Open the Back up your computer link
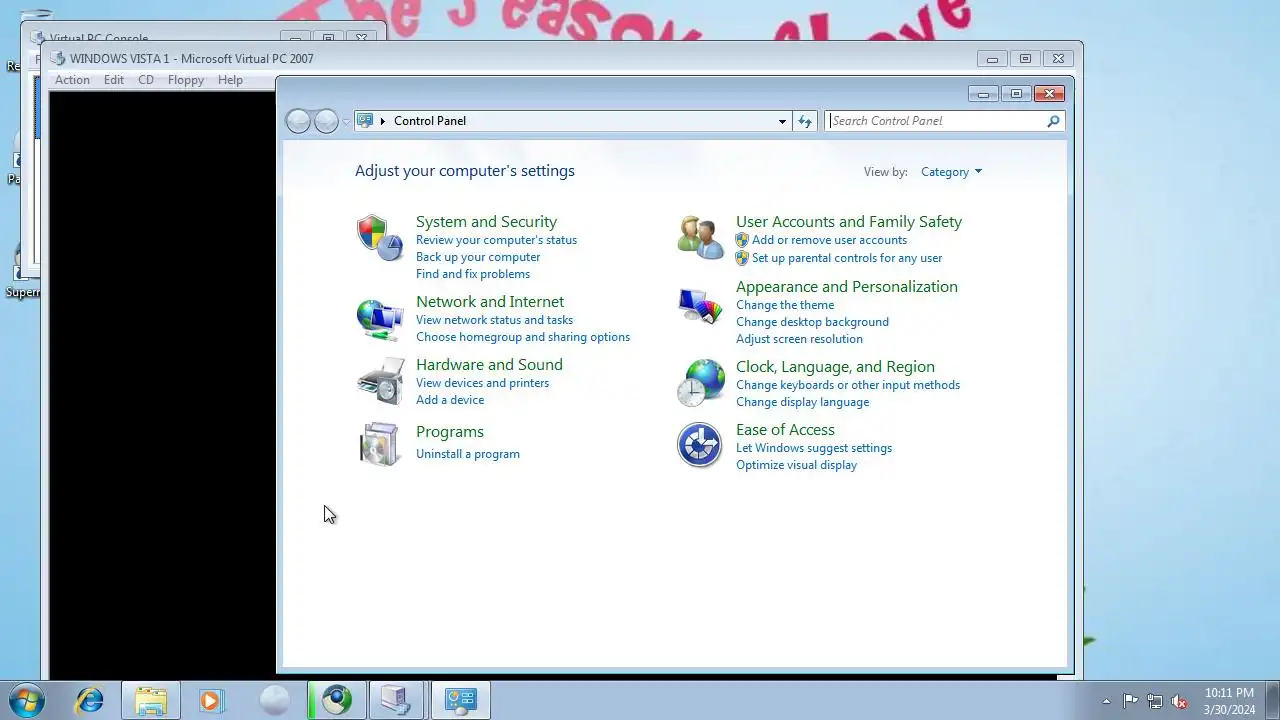This screenshot has height=720, width=1280. click(478, 257)
